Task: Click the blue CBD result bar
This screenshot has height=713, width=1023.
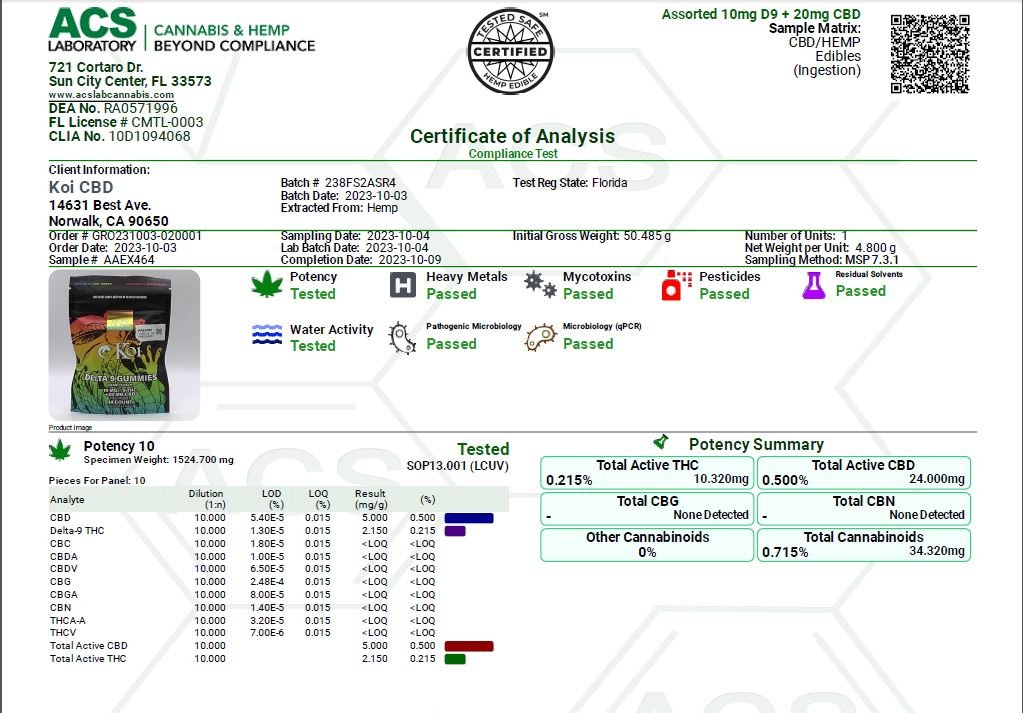Action: pyautogui.click(x=468, y=518)
